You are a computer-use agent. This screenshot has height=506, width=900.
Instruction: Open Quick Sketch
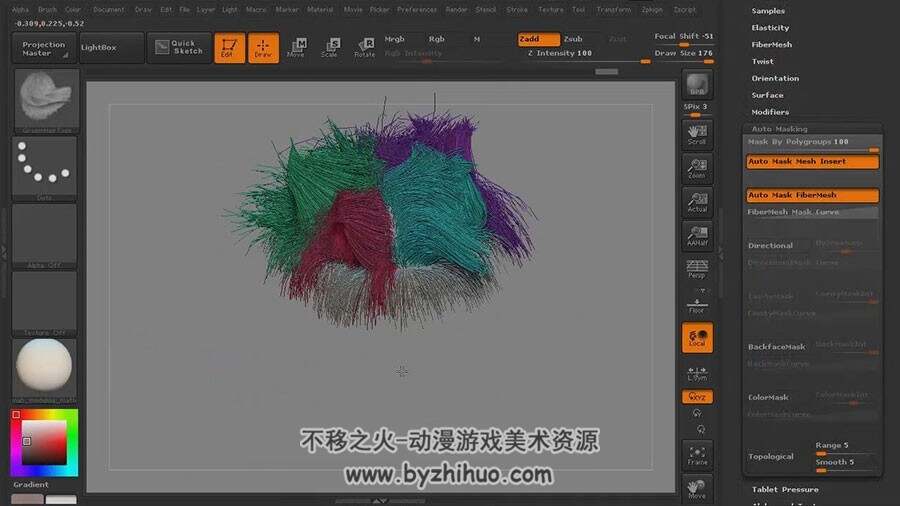[x=179, y=48]
